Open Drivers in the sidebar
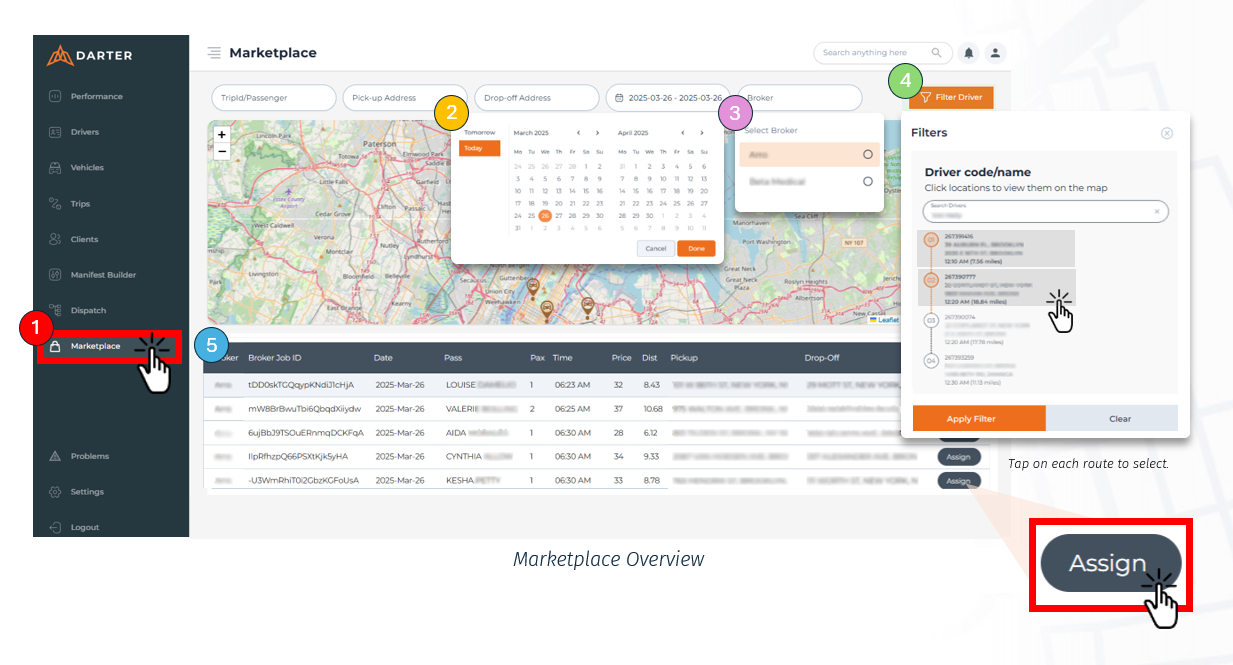The height and width of the screenshot is (665, 1233). point(85,132)
